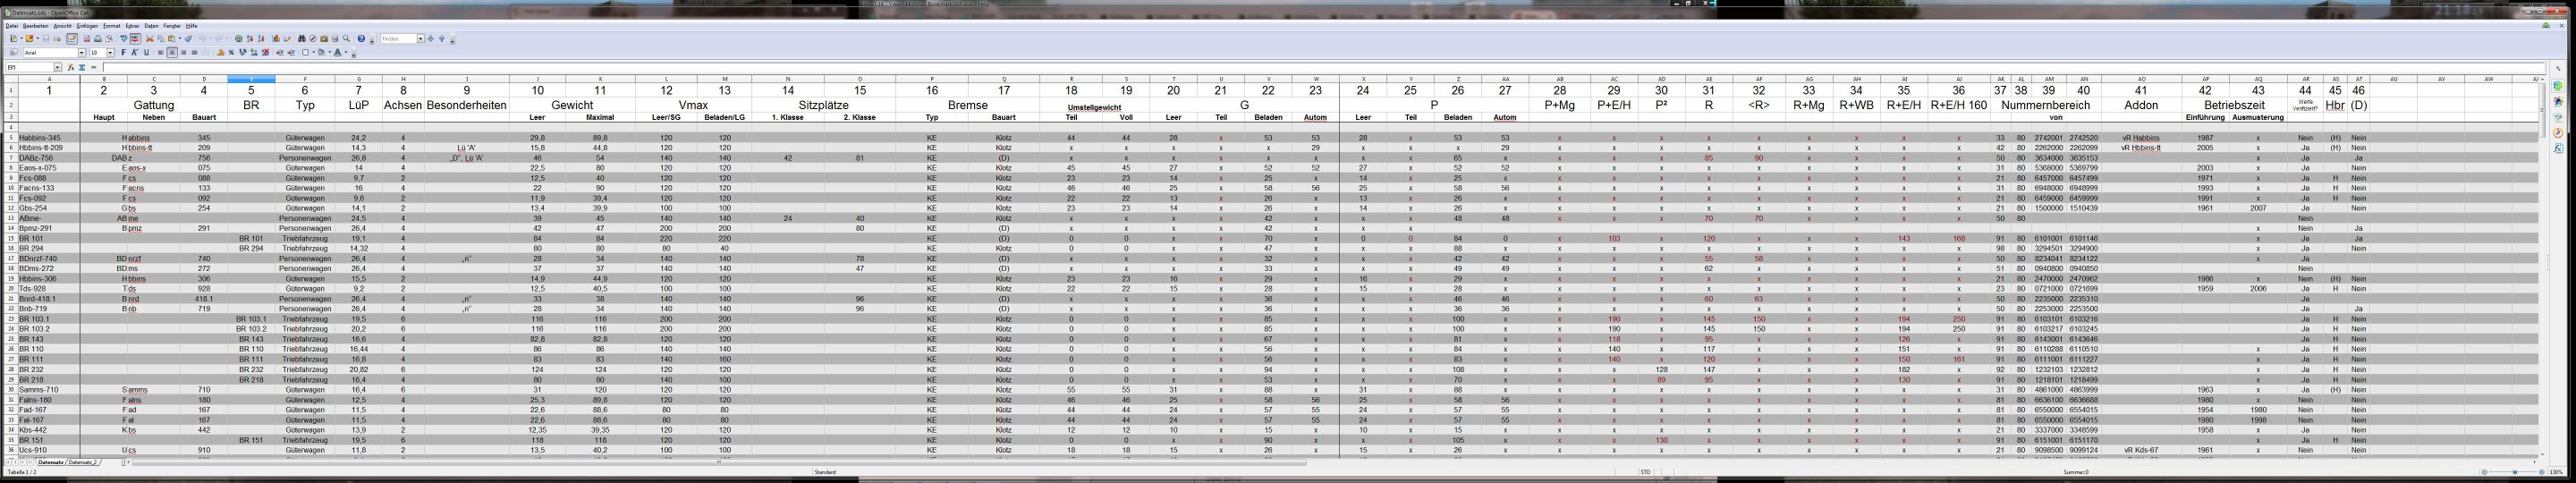The image size is (2576, 483).
Task: Activate the format paintbrush
Action: (x=188, y=39)
